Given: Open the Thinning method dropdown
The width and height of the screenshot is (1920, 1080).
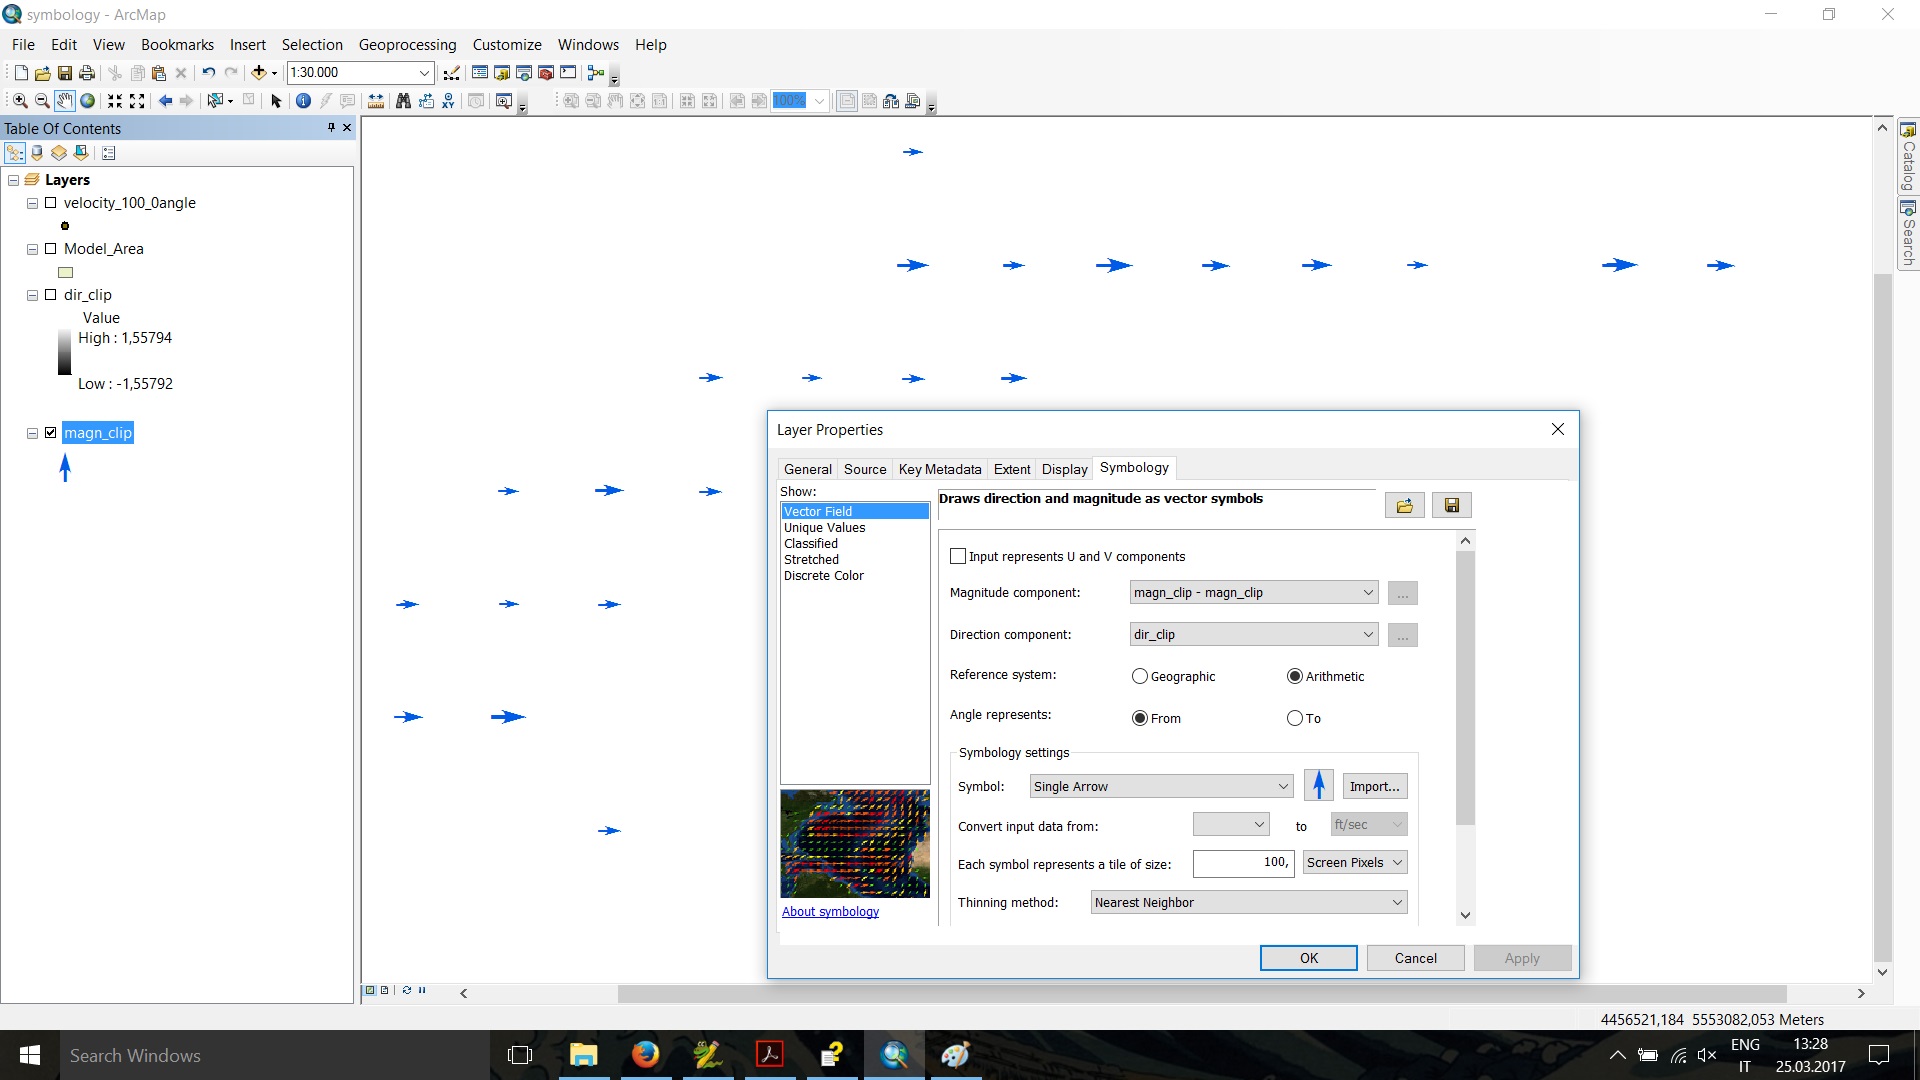Looking at the screenshot, I should pos(1397,903).
